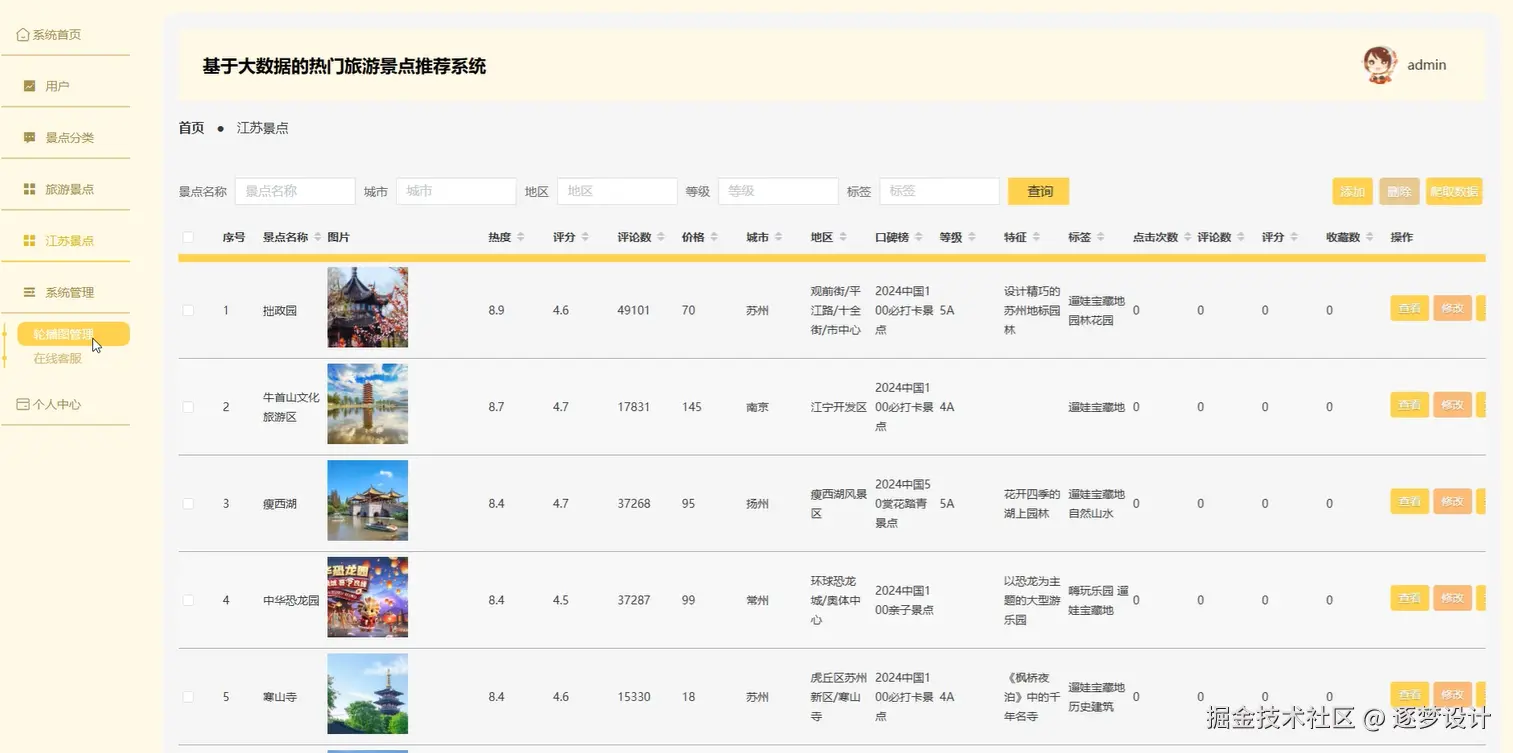This screenshot has width=1513, height=753.
Task: Click 查看 for the 瘦西湖 row
Action: click(1409, 501)
